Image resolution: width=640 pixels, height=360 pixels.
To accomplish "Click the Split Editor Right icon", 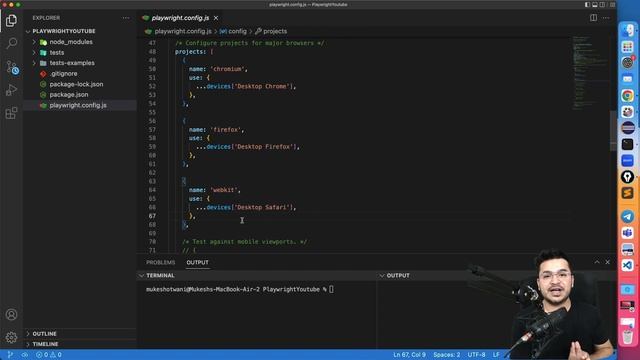I will click(x=593, y=18).
